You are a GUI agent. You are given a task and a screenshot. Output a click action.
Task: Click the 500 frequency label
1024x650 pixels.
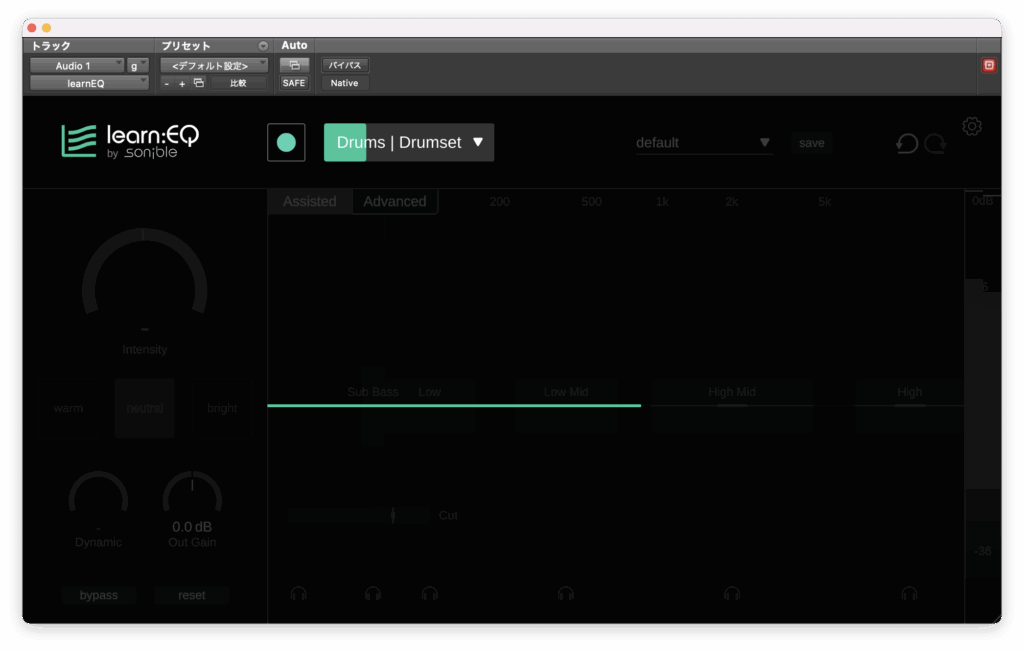[x=592, y=202]
